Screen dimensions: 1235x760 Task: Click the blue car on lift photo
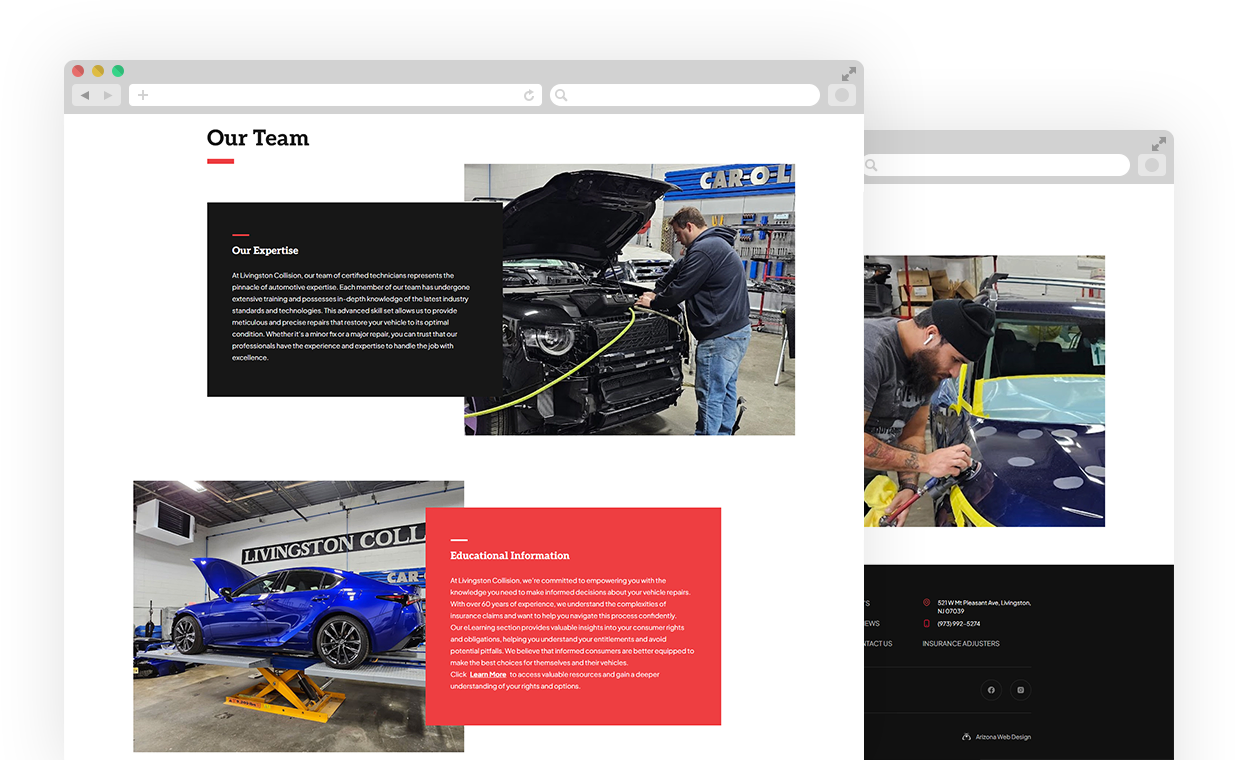[x=298, y=616]
